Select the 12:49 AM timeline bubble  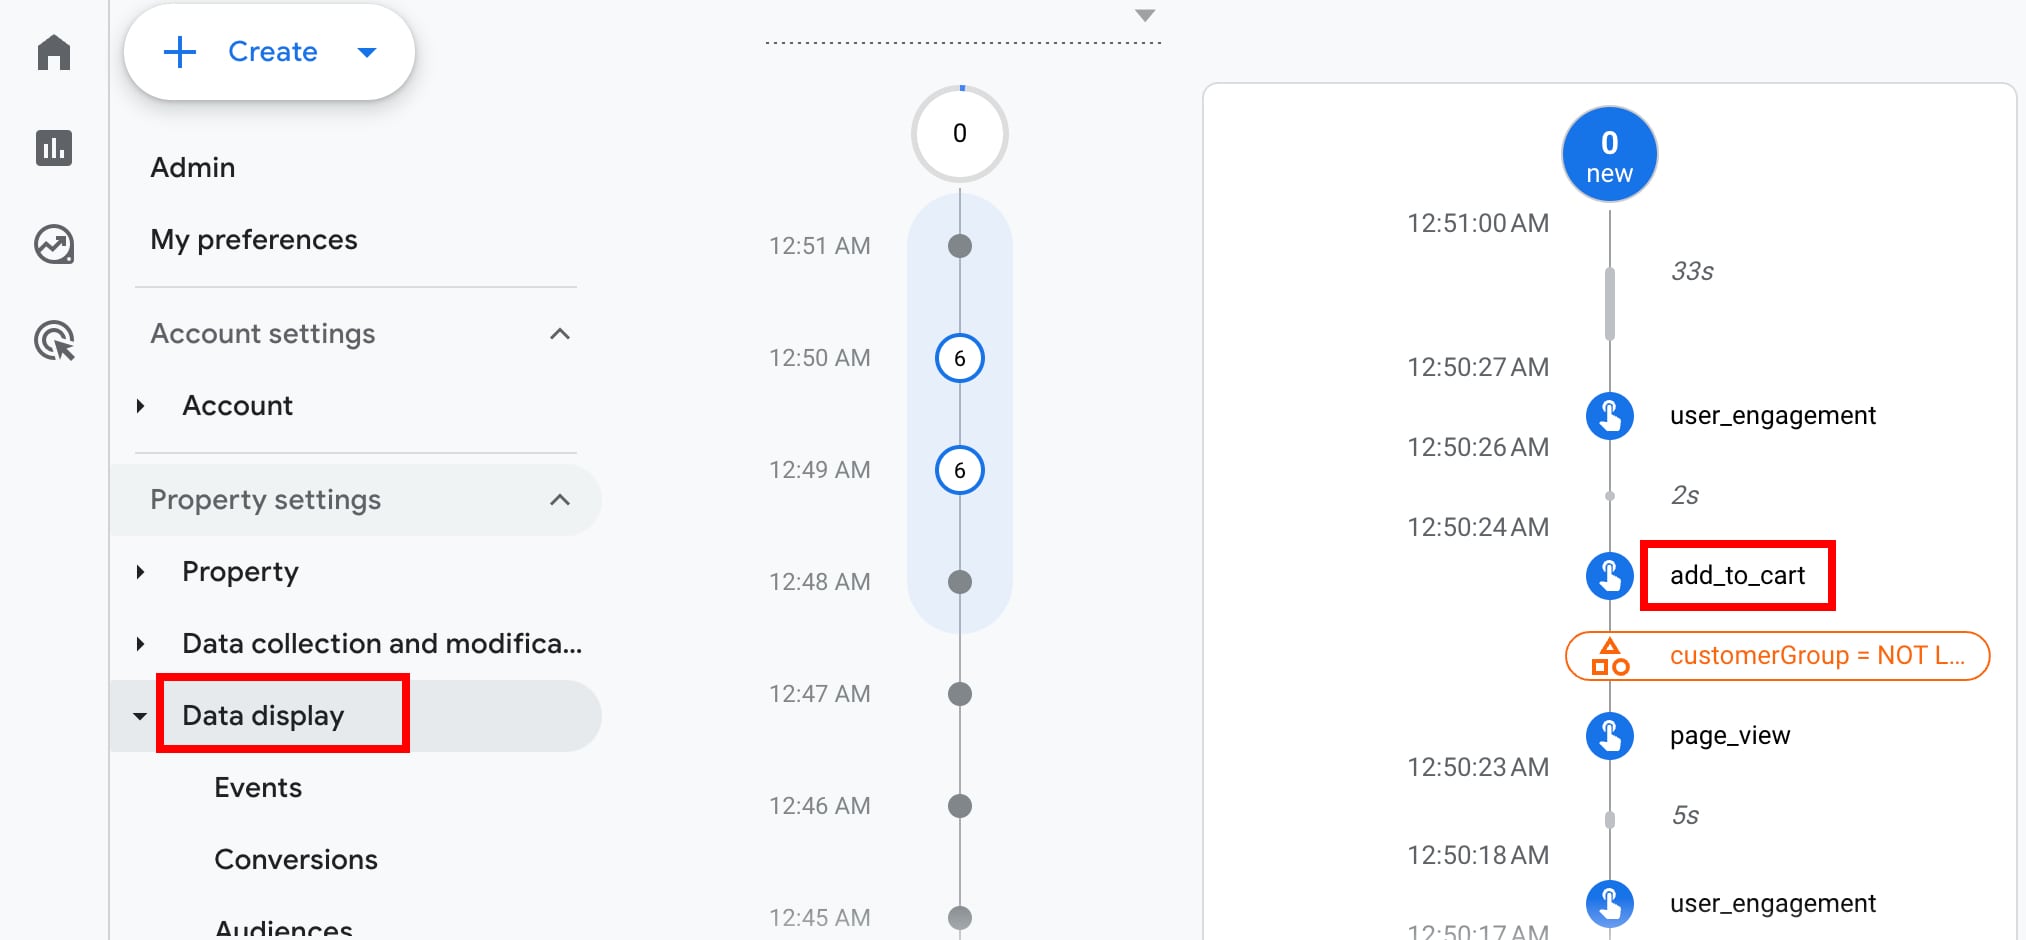pos(959,470)
